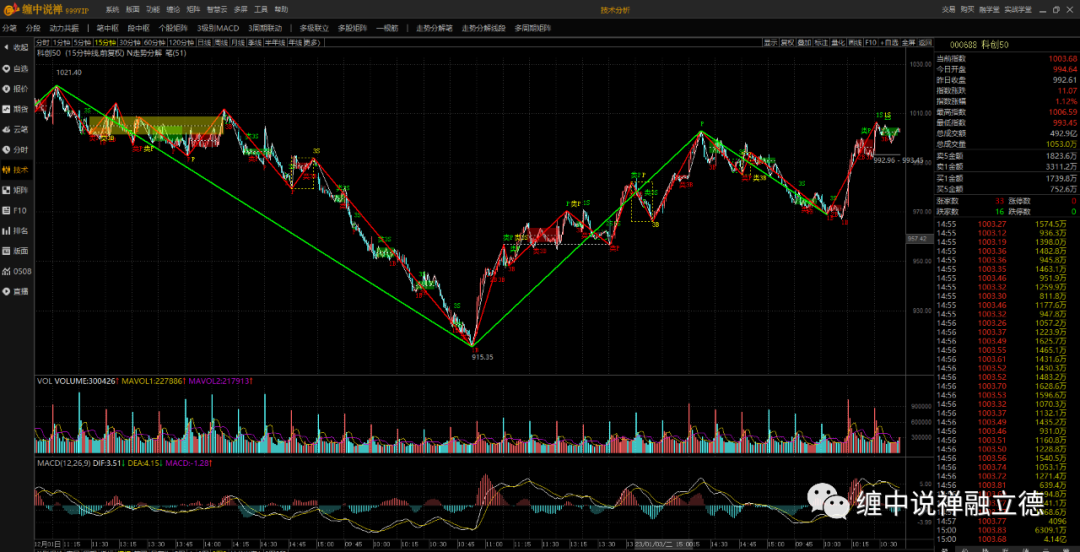The width and height of the screenshot is (1080, 552).
Task: Open the 功能 menu
Action: pyautogui.click(x=153, y=10)
